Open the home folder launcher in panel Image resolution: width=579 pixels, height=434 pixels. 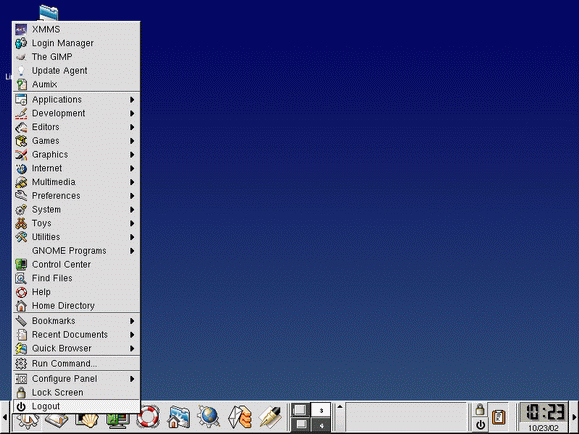[x=179, y=417]
